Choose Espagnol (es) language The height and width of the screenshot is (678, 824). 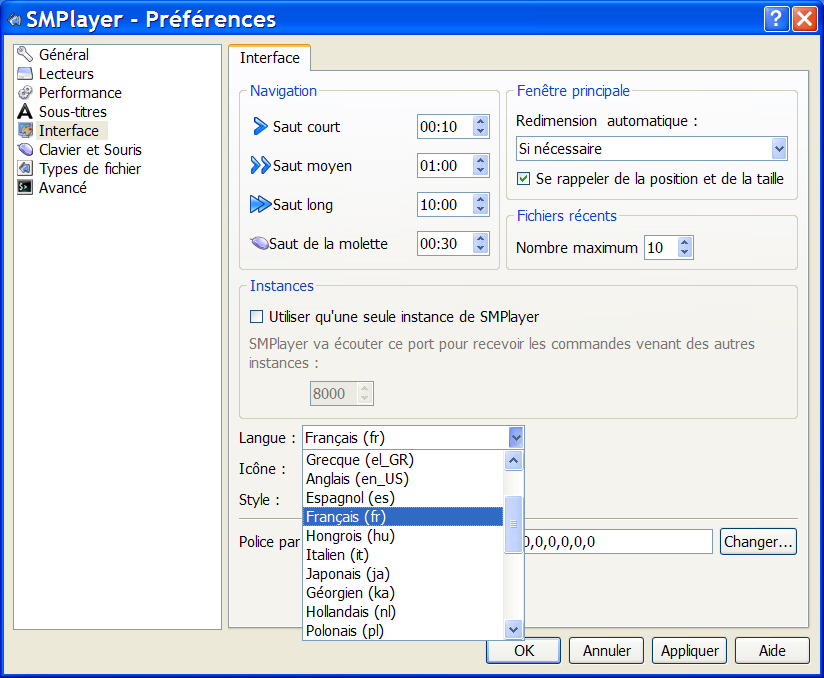point(403,497)
